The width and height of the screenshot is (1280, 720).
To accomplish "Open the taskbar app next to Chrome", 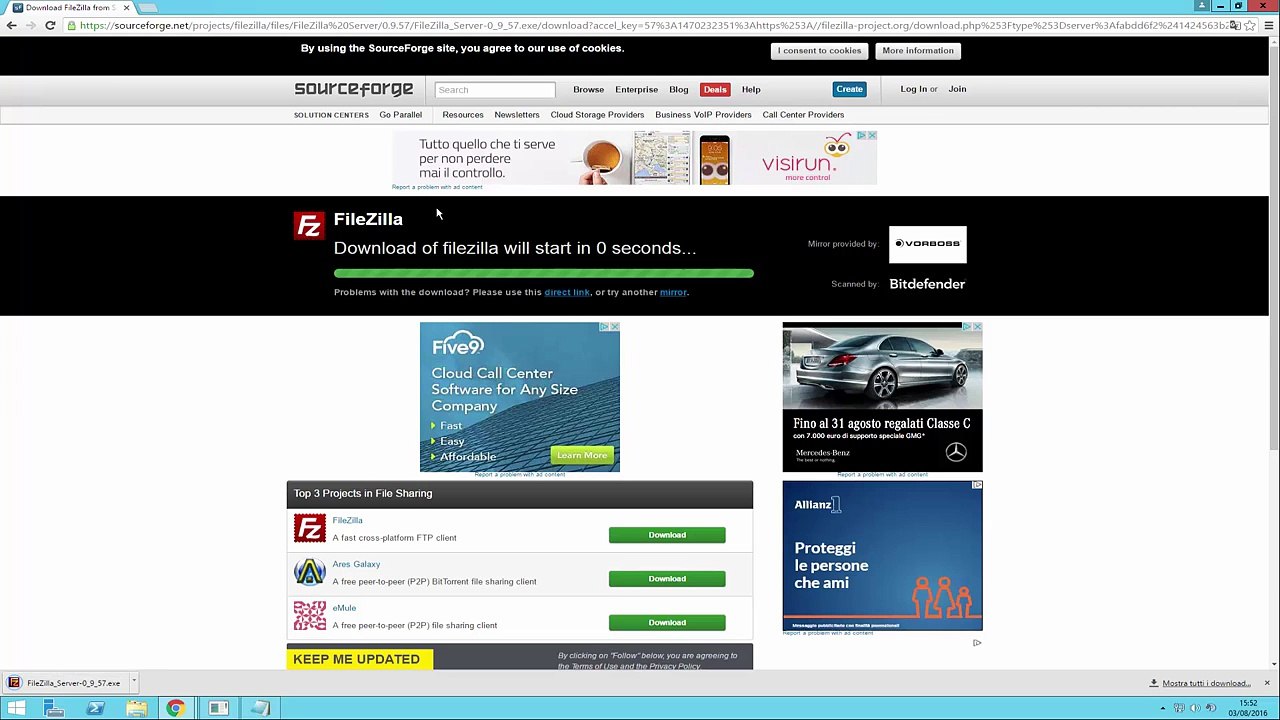I will [x=218, y=708].
